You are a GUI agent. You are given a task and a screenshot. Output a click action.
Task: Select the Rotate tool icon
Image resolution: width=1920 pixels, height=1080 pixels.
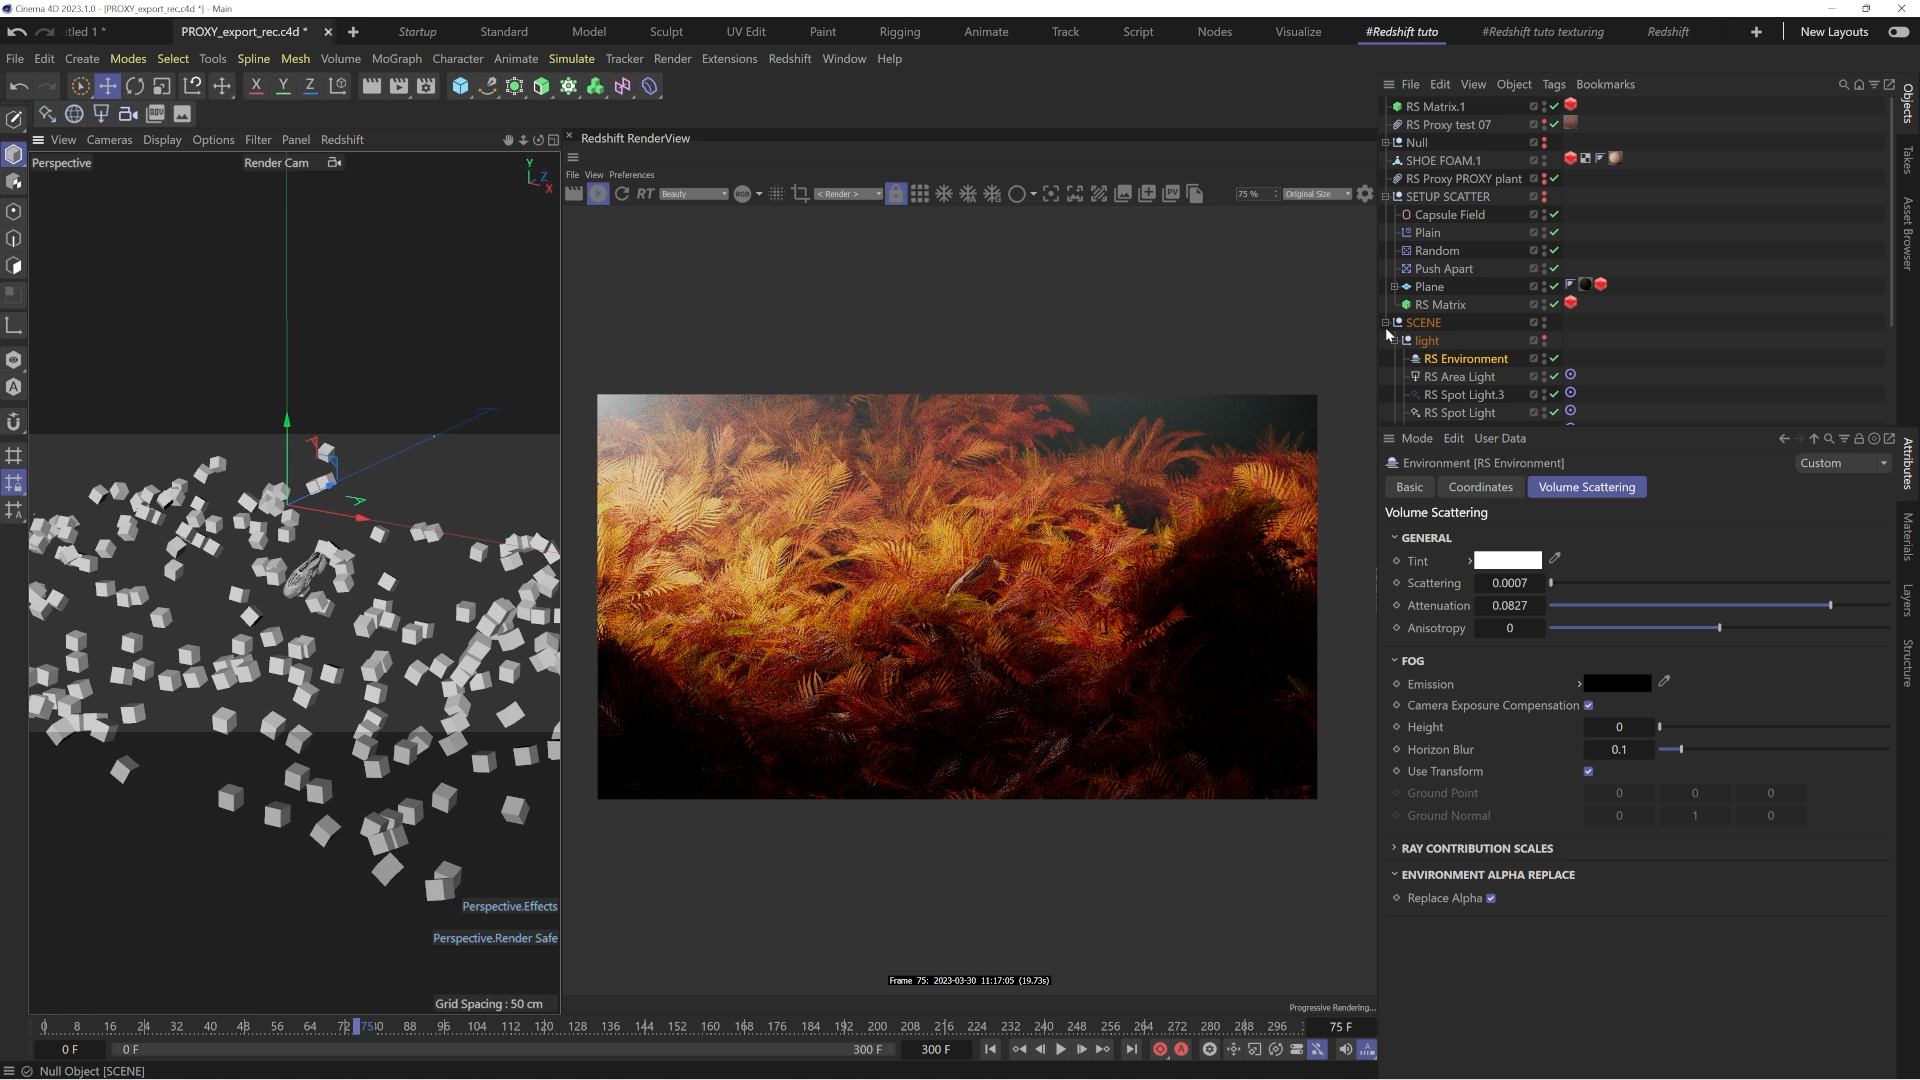[x=134, y=86]
